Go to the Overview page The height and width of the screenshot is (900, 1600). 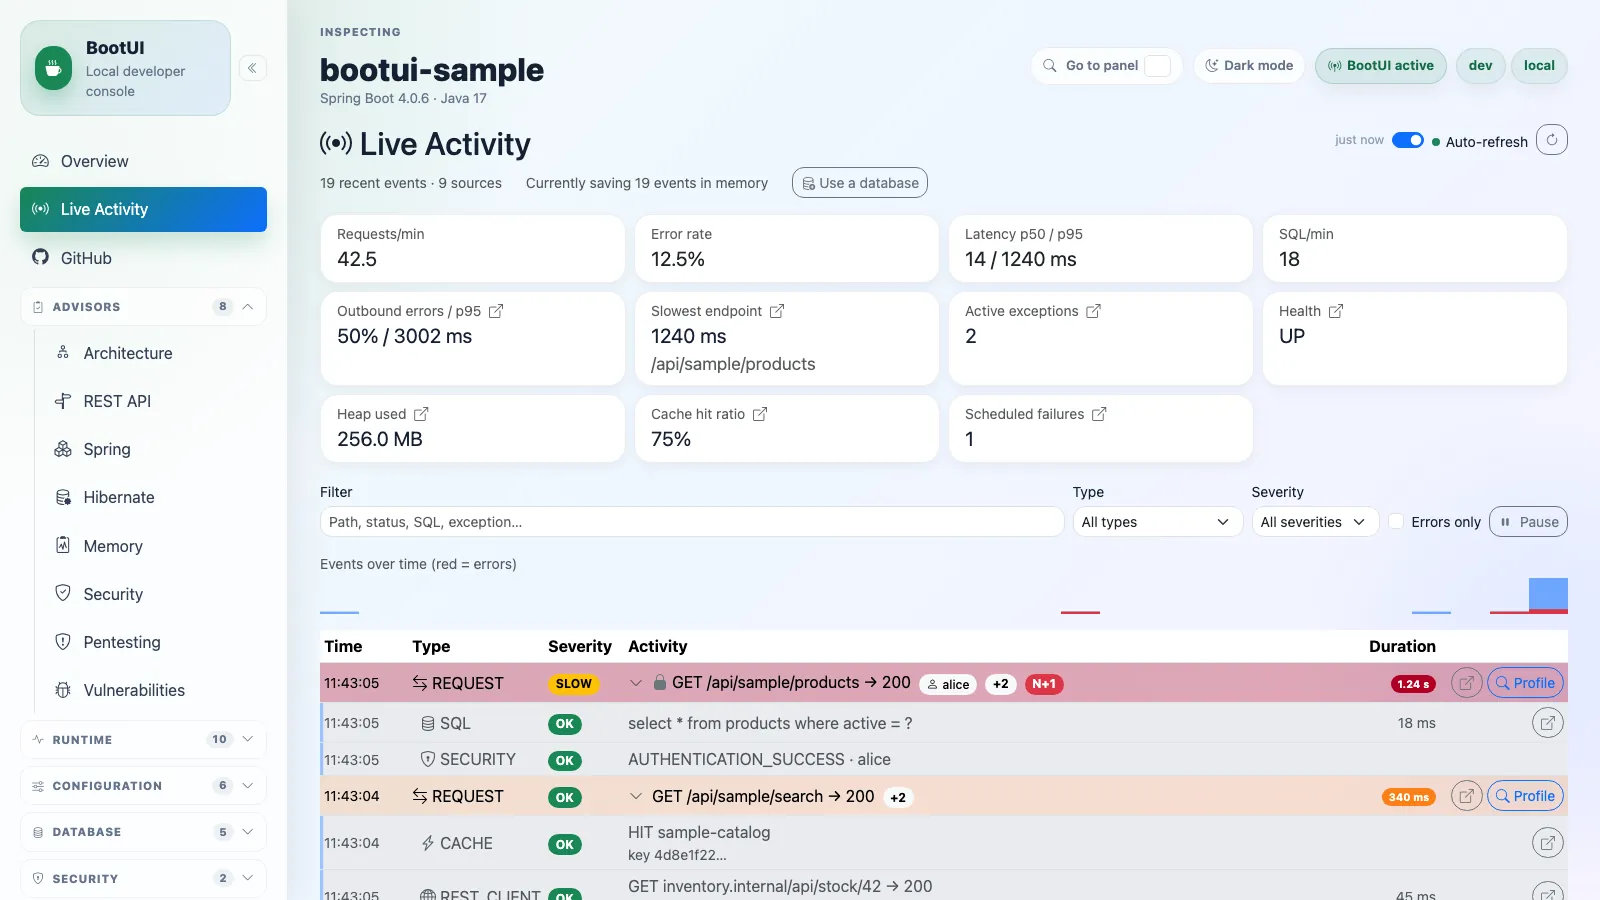pyautogui.click(x=143, y=161)
